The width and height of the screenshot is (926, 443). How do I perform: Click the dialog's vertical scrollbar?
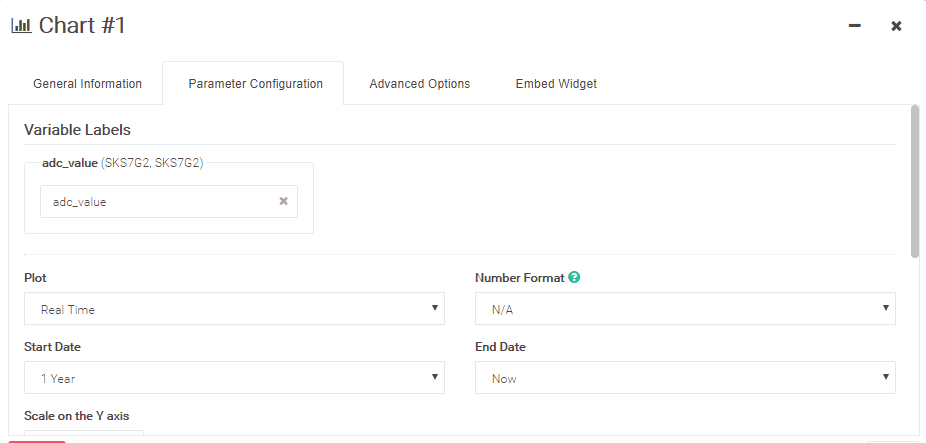[x=914, y=180]
